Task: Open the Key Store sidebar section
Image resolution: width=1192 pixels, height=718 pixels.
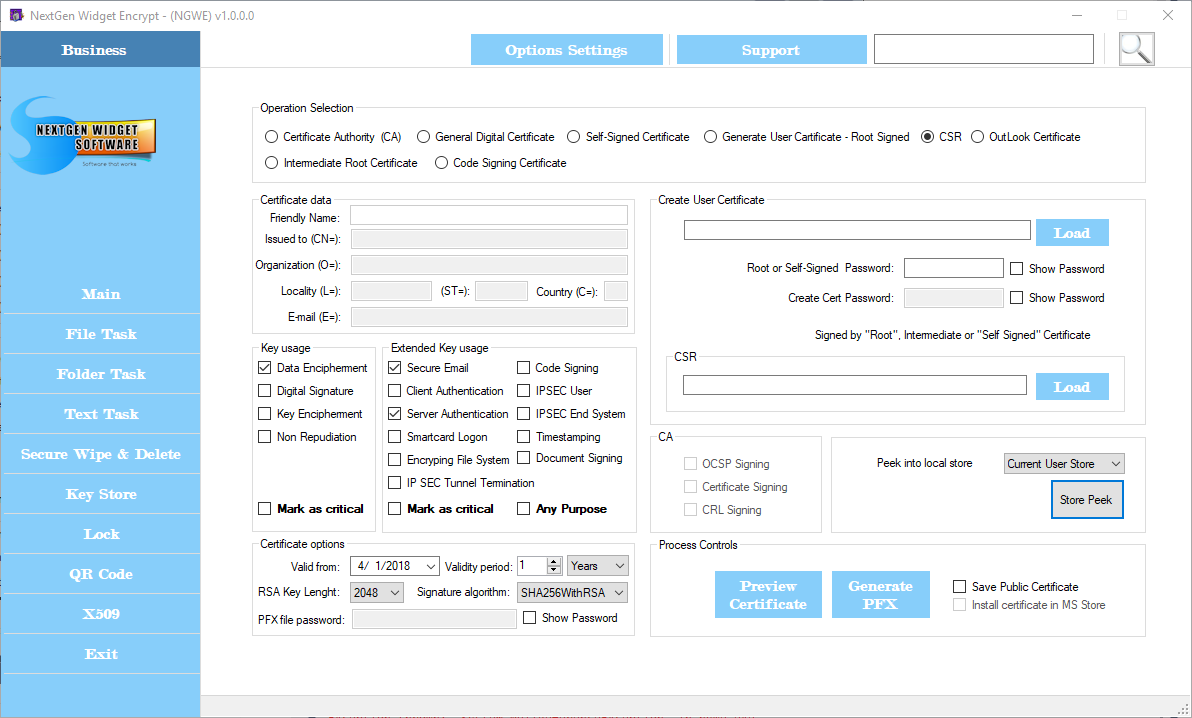Action: click(x=101, y=494)
